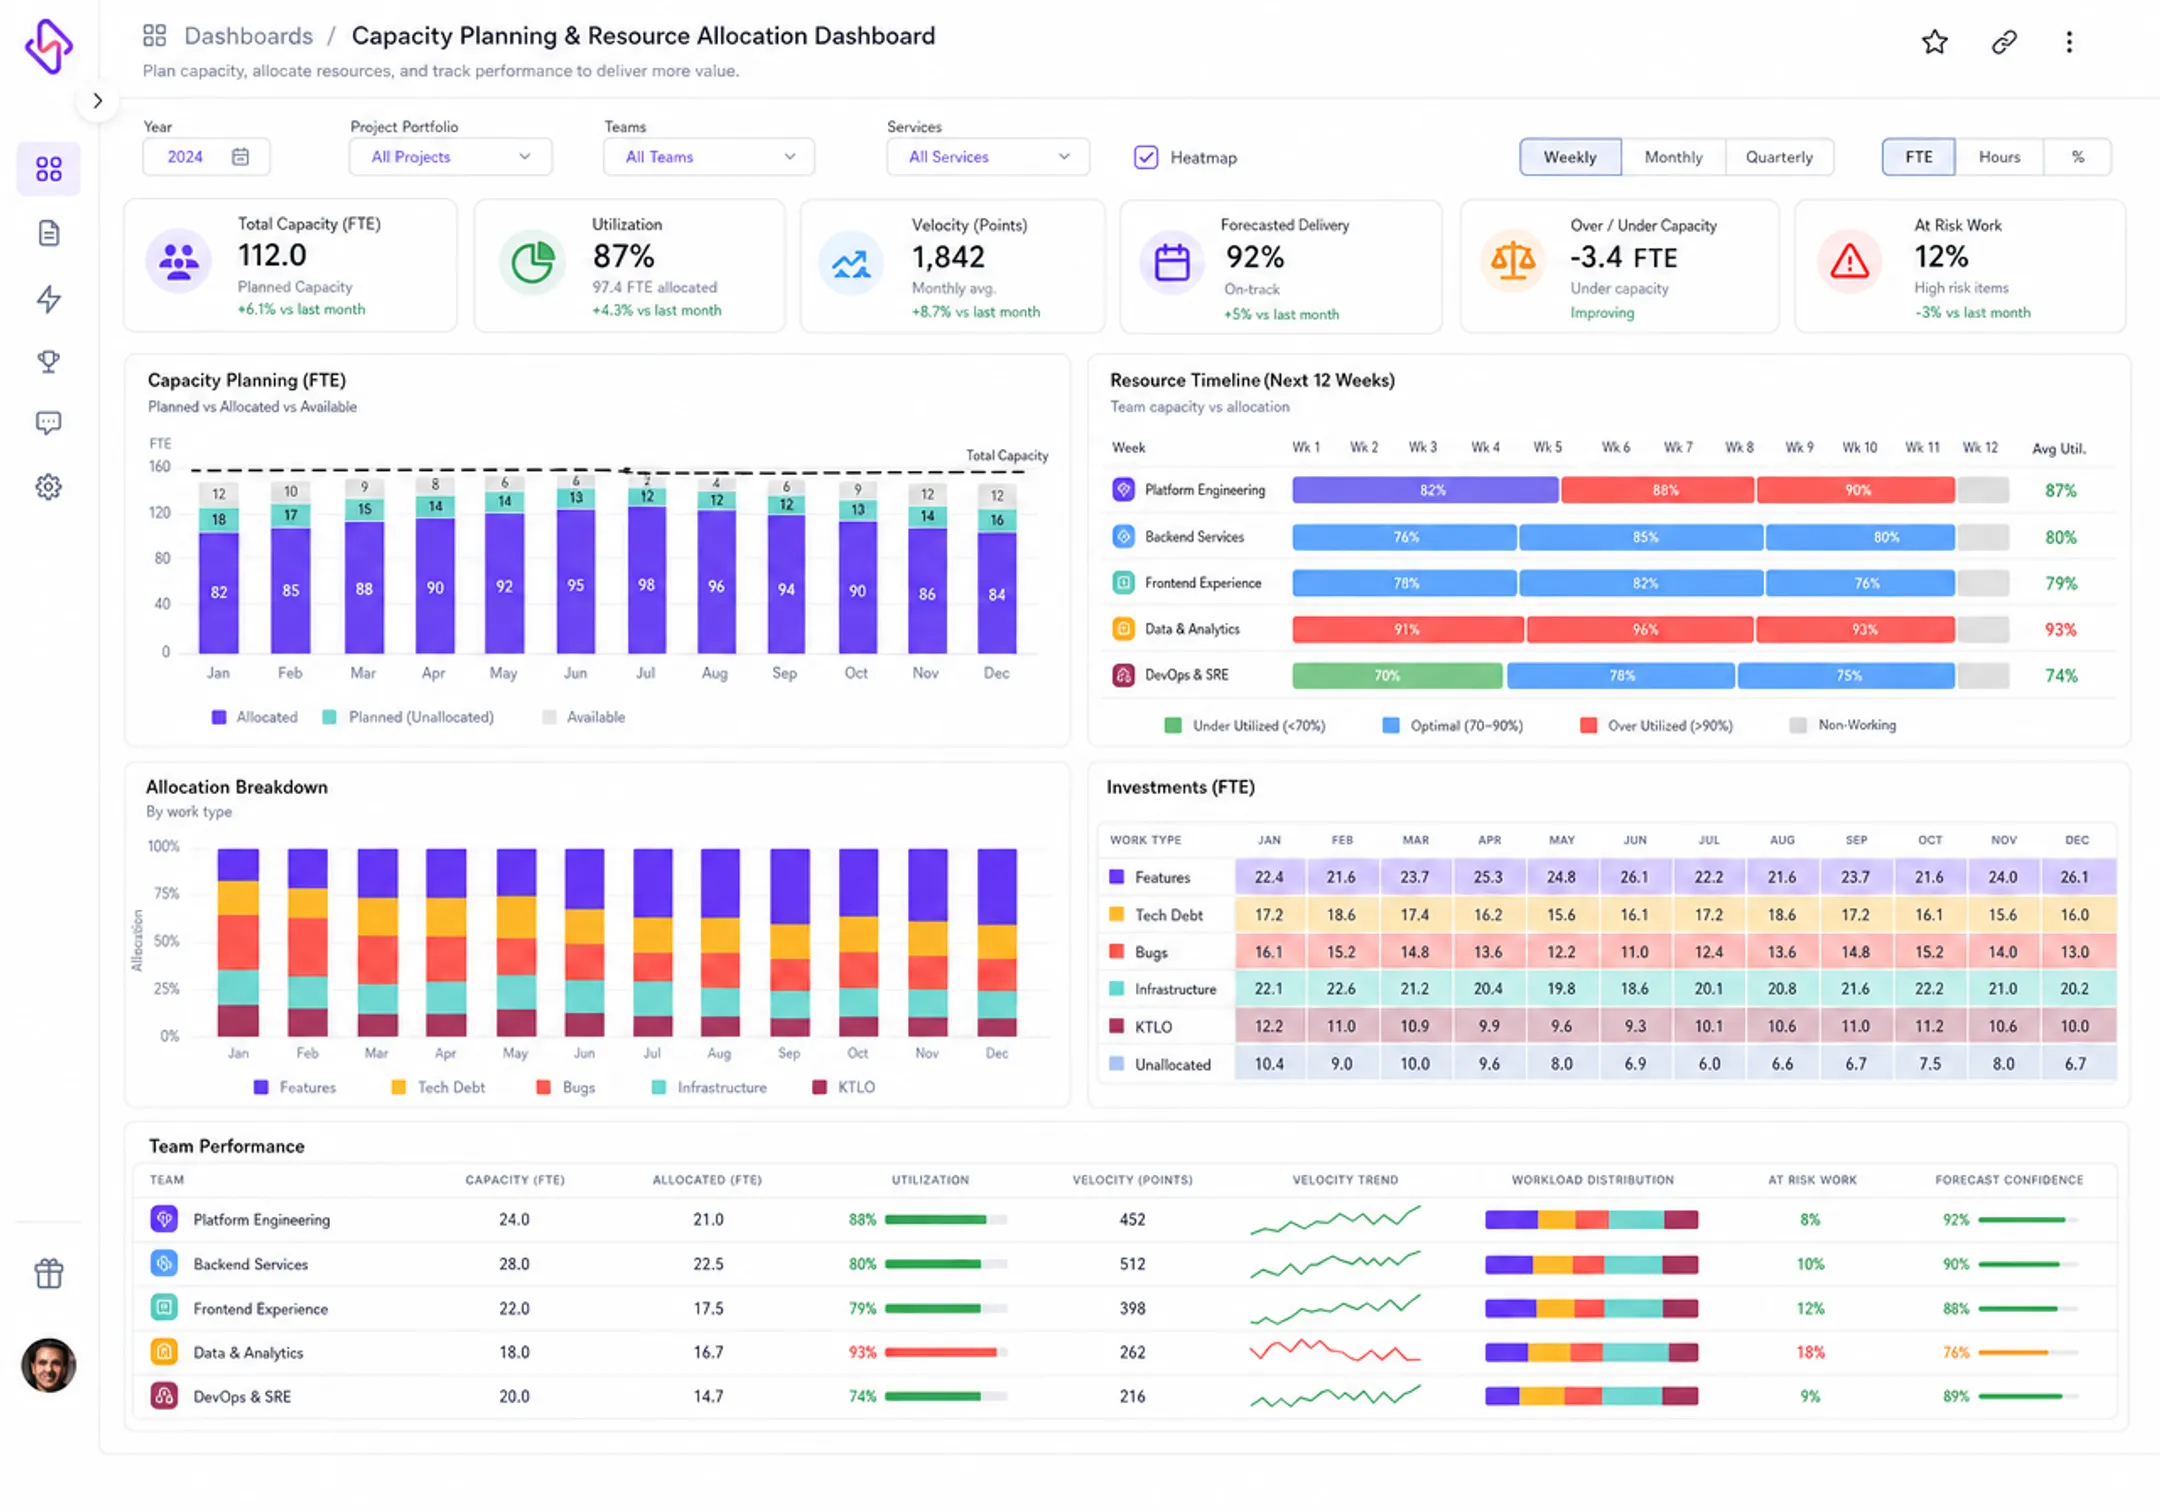Image resolution: width=2160 pixels, height=1512 pixels.
Task: Favorite the dashboard with the star icon
Action: point(1935,42)
